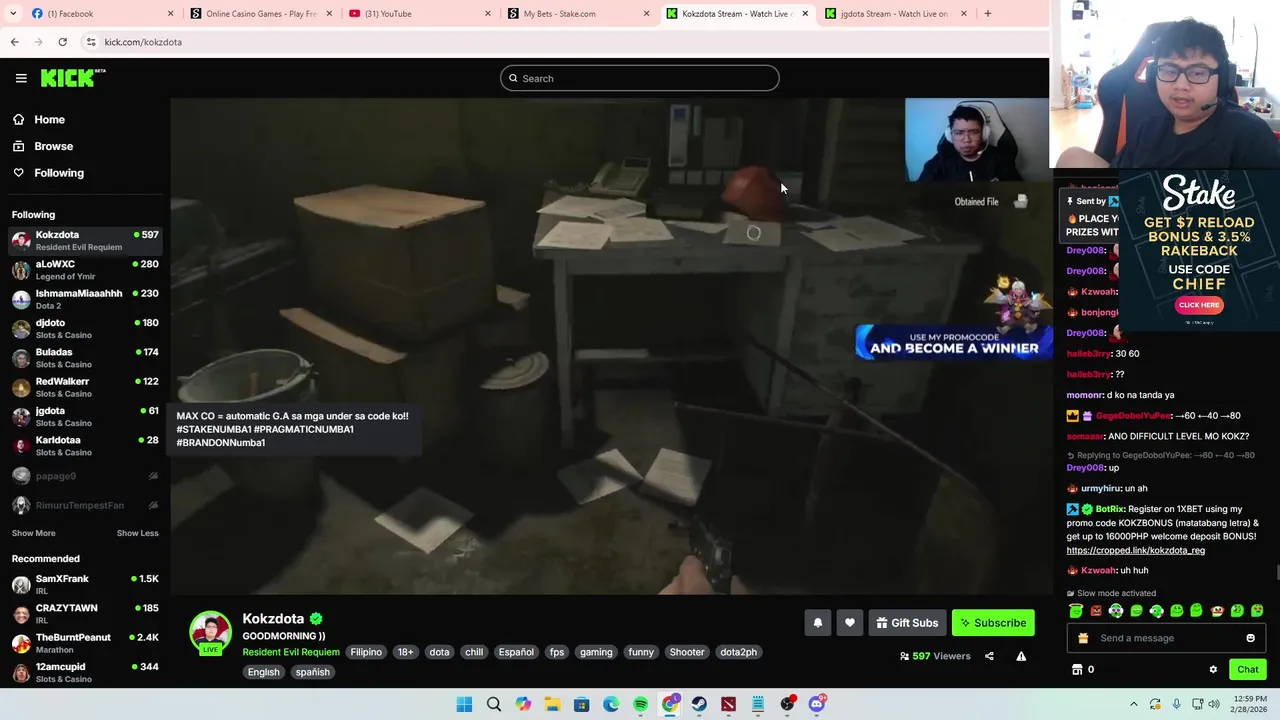Open the cropped.link/kokzdota_reg chat link
The image size is (1280, 720).
coord(1135,550)
